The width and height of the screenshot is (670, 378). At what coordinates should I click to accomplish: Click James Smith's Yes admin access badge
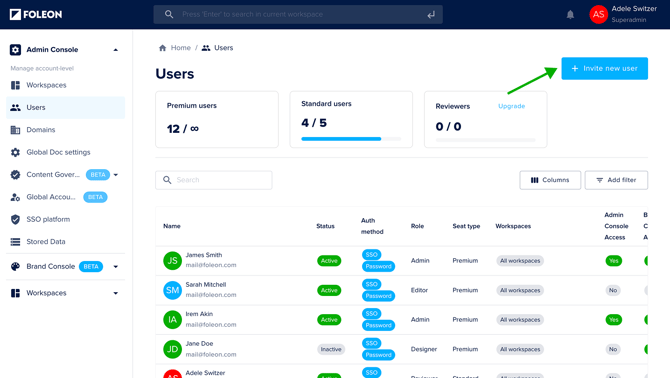click(614, 261)
